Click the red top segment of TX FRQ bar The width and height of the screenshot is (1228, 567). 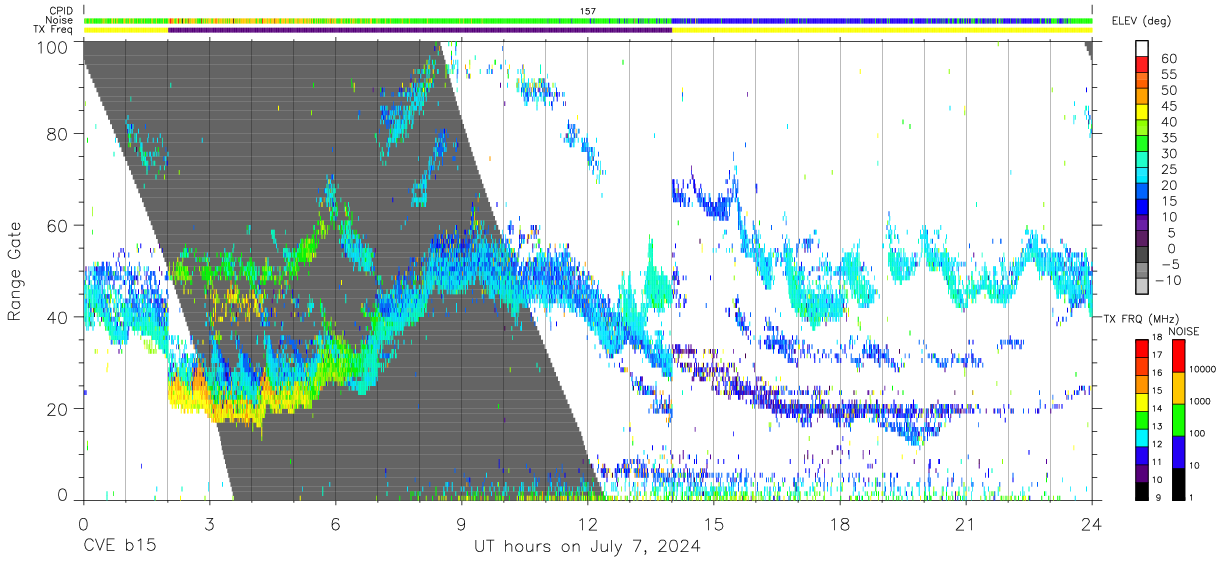pyautogui.click(x=1141, y=348)
